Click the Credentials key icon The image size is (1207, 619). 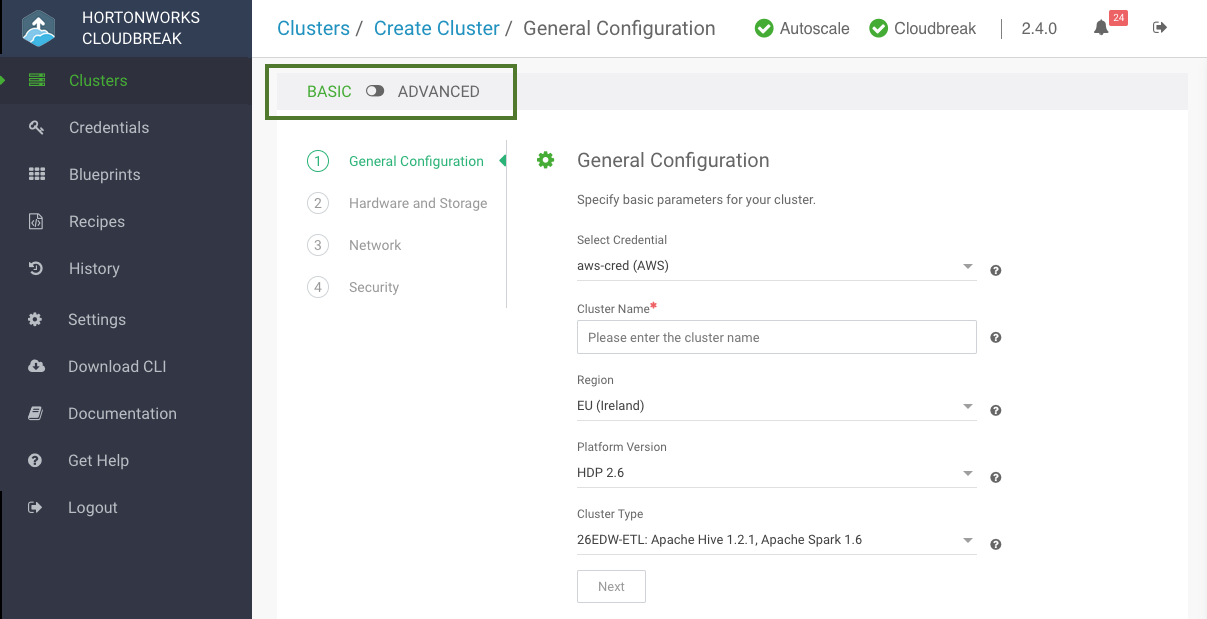pos(37,127)
